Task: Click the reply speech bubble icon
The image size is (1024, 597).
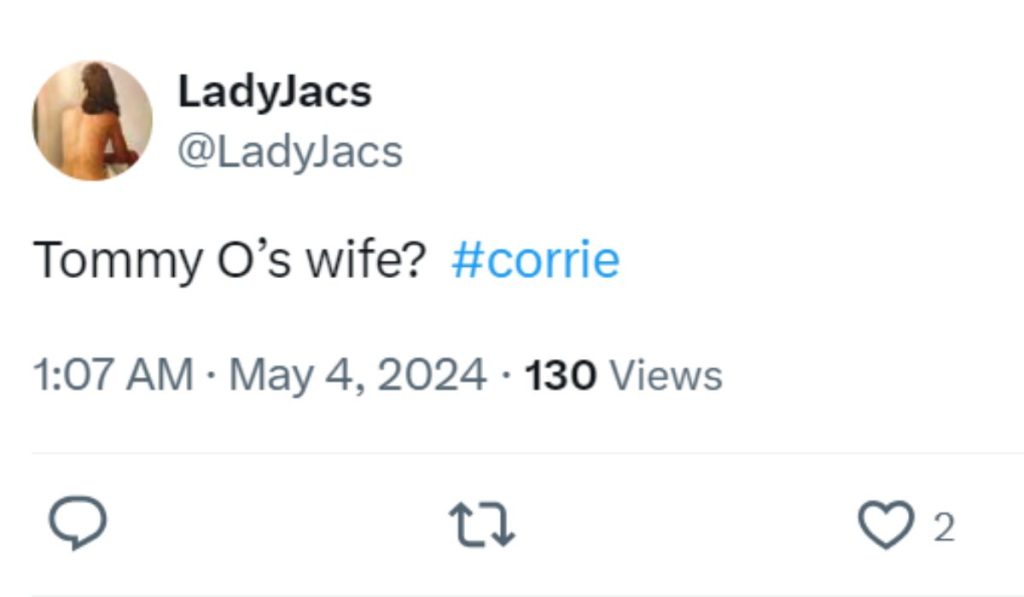Action: (77, 525)
